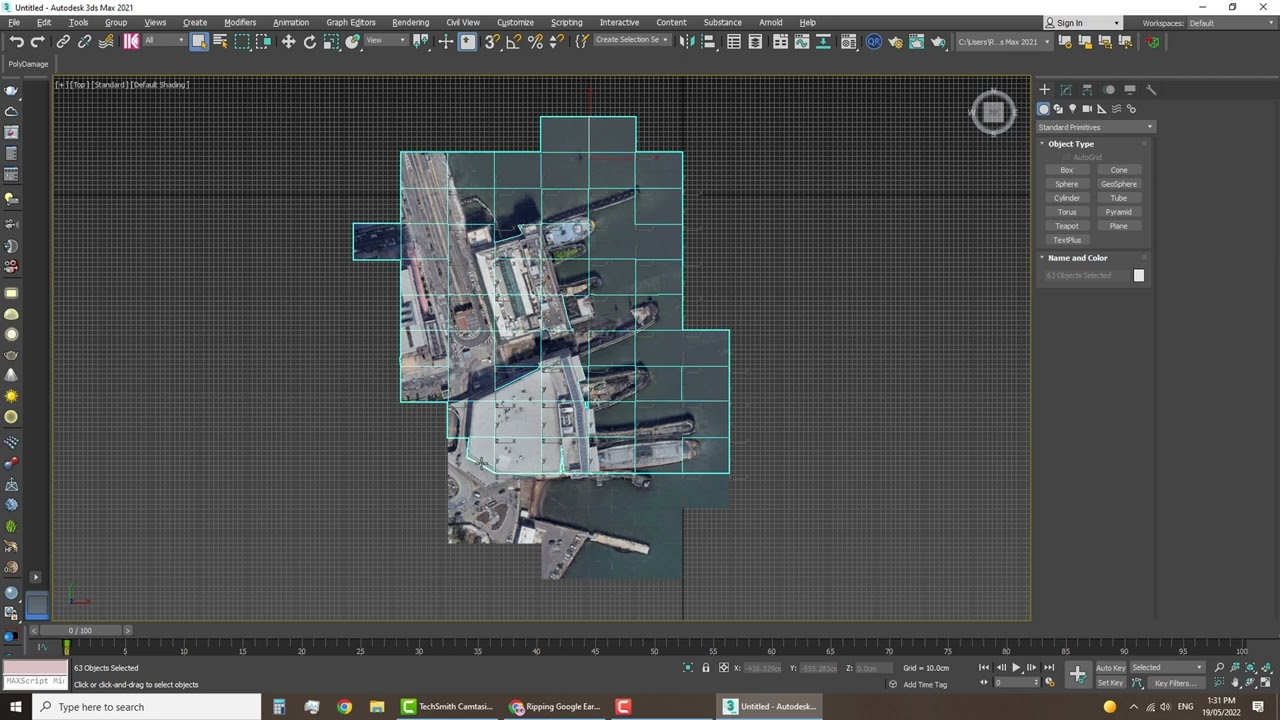
Task: Click the time slider 0 / 100 handle
Action: click(x=80, y=631)
